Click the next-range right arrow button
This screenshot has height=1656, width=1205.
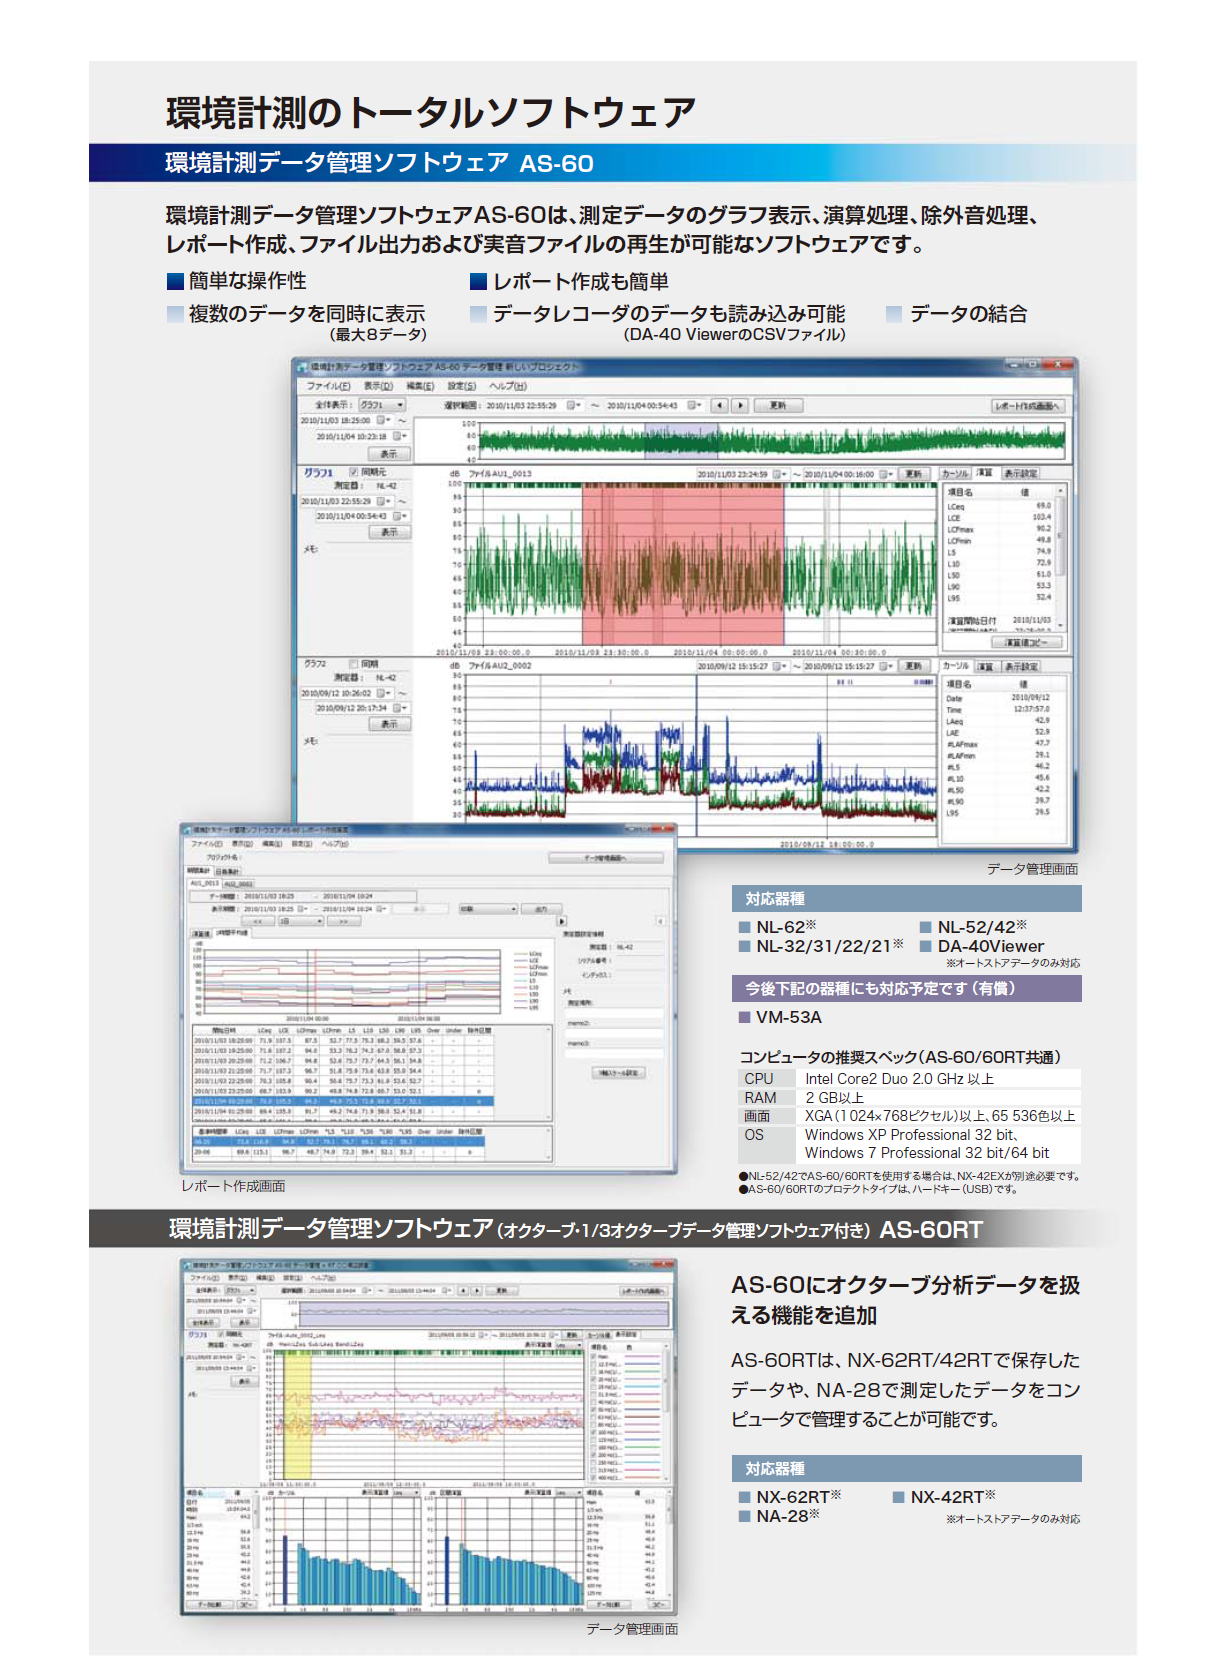(x=740, y=405)
